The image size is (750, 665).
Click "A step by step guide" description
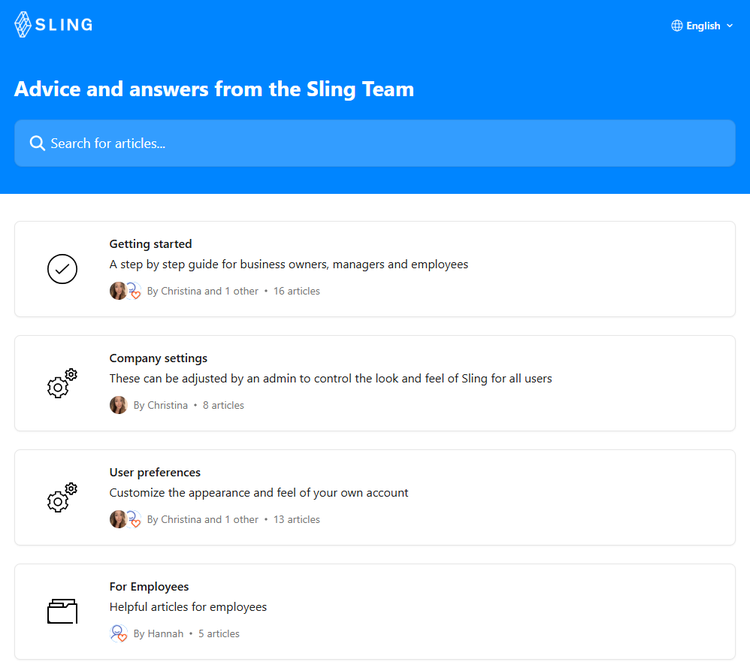[x=288, y=264]
